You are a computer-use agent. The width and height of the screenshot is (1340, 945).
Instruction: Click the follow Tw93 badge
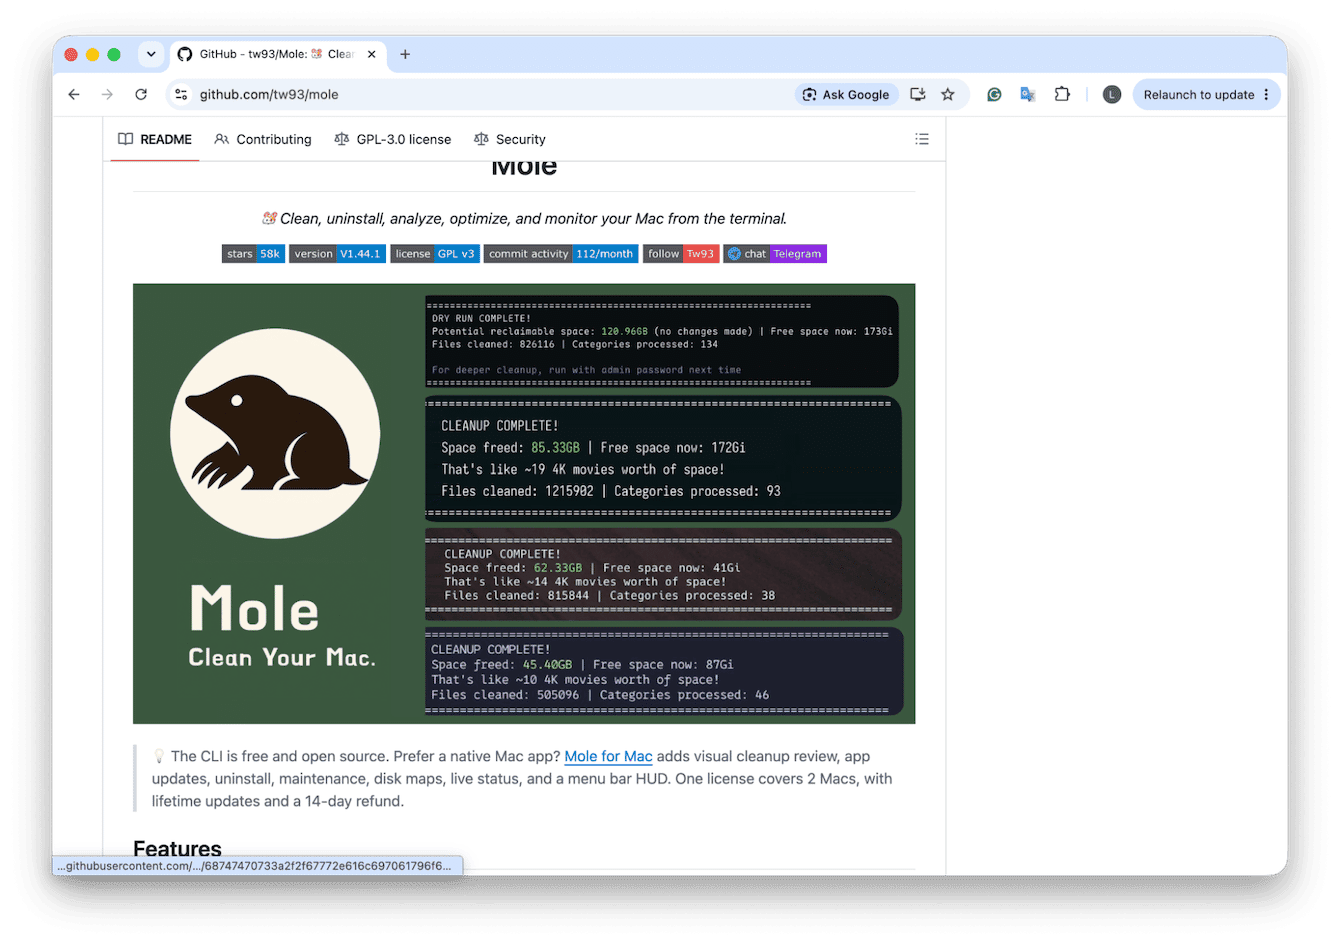pyautogui.click(x=681, y=254)
